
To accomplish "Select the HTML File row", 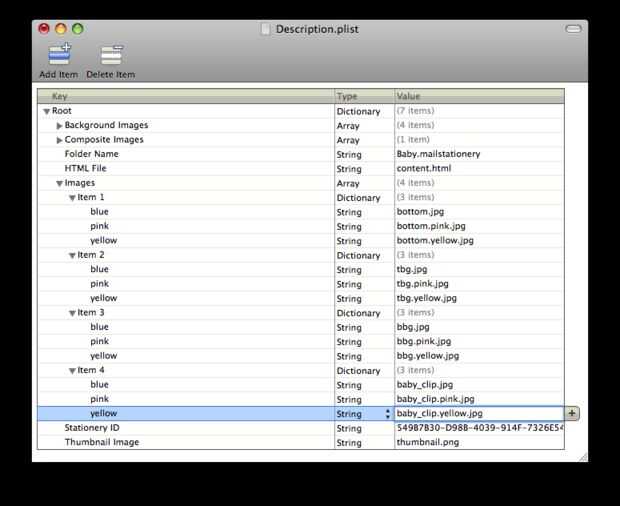I will click(301, 168).
